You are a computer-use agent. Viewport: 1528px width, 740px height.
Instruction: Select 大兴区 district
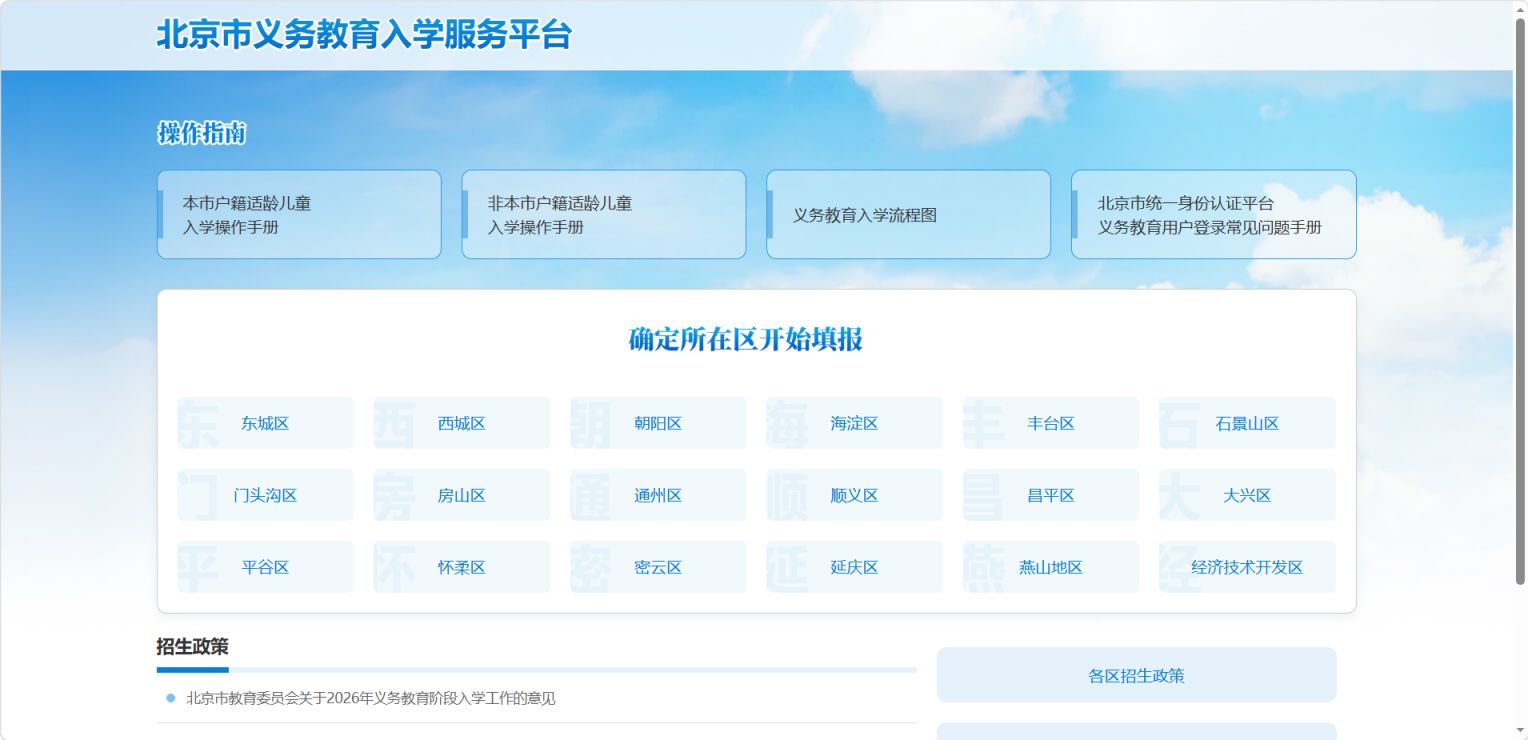pos(1247,495)
